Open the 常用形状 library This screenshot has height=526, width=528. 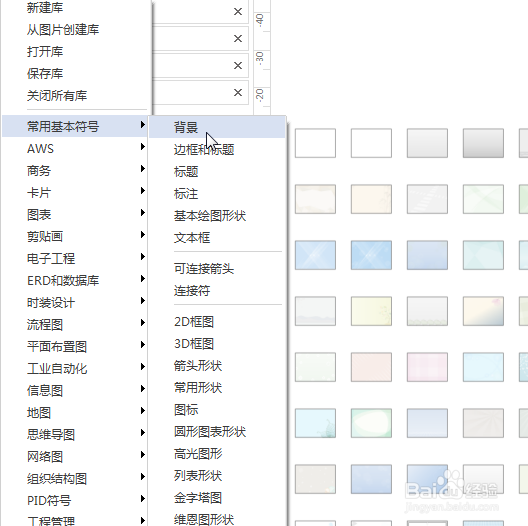tap(218, 388)
